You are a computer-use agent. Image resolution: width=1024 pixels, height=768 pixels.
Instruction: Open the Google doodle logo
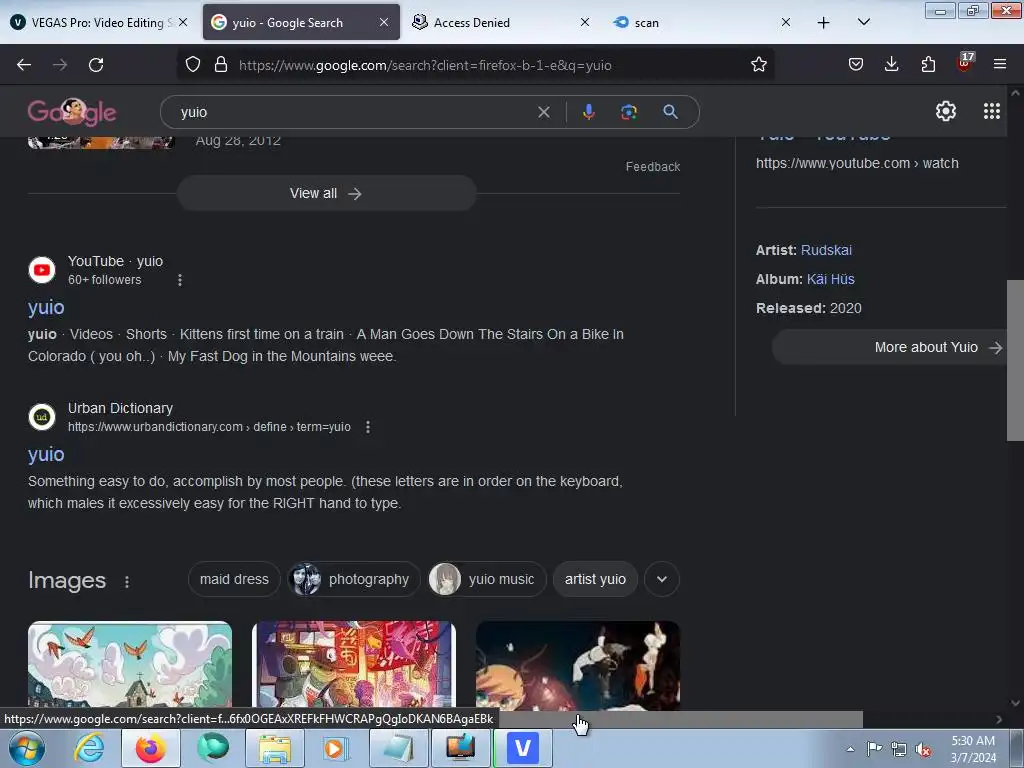point(72,112)
